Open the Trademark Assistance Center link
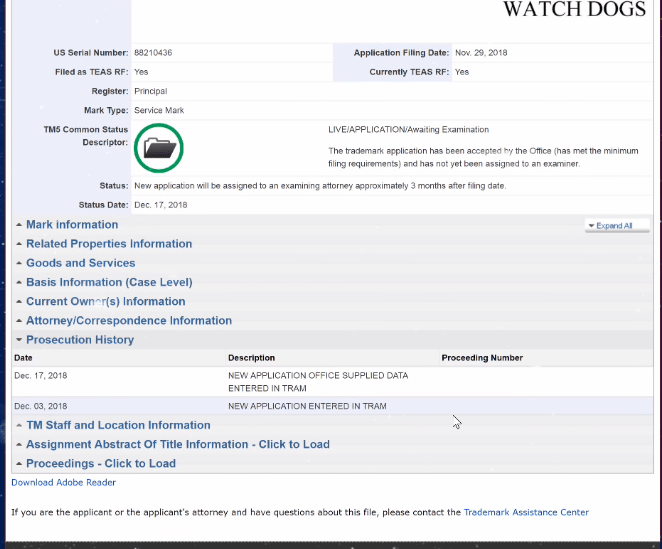Image resolution: width=662 pixels, height=549 pixels. (526, 512)
